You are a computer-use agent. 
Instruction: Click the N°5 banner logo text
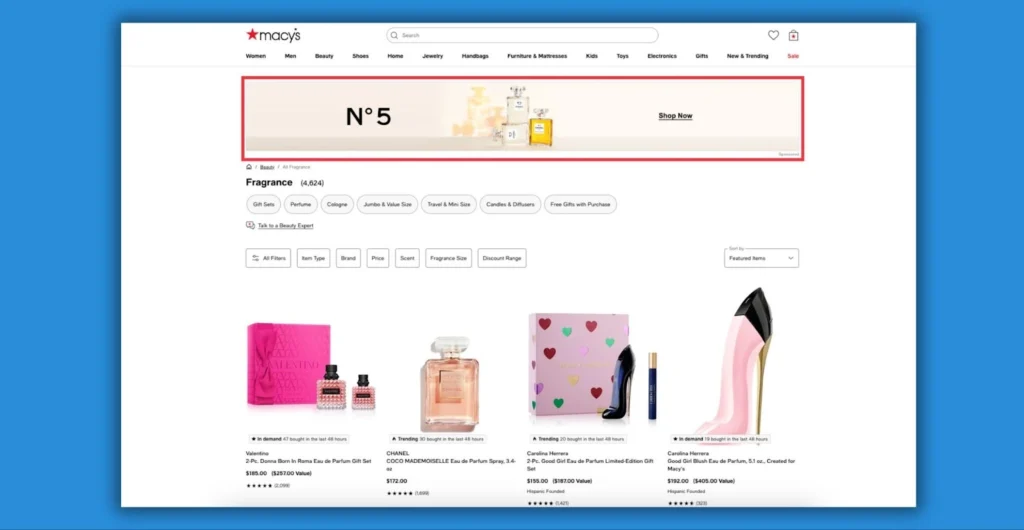point(368,117)
